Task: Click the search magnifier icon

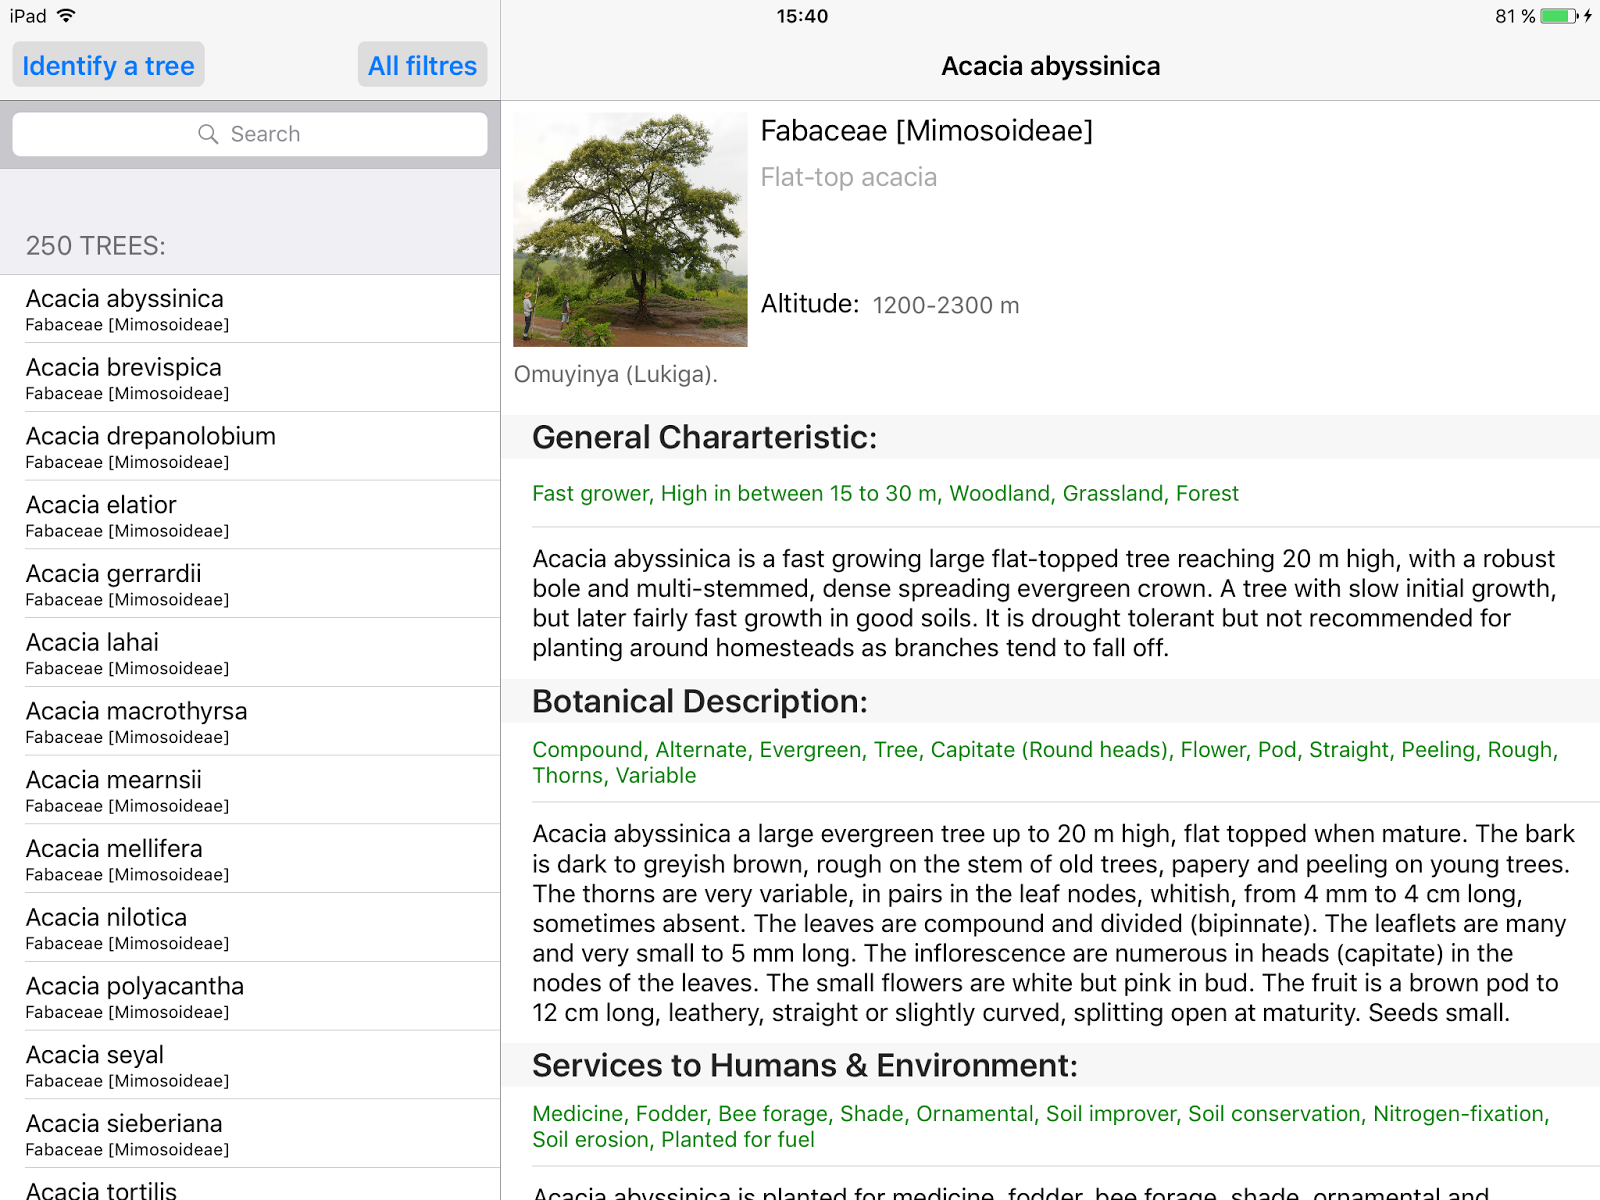Action: (208, 134)
